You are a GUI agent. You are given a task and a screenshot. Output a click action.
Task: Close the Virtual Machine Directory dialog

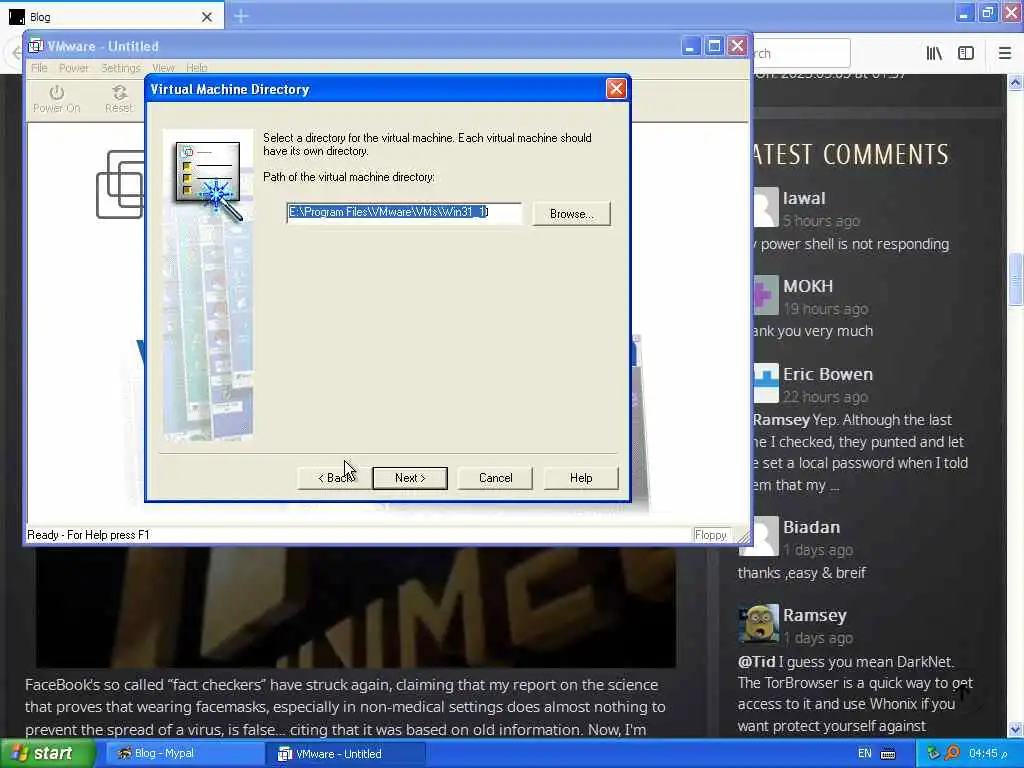click(616, 89)
